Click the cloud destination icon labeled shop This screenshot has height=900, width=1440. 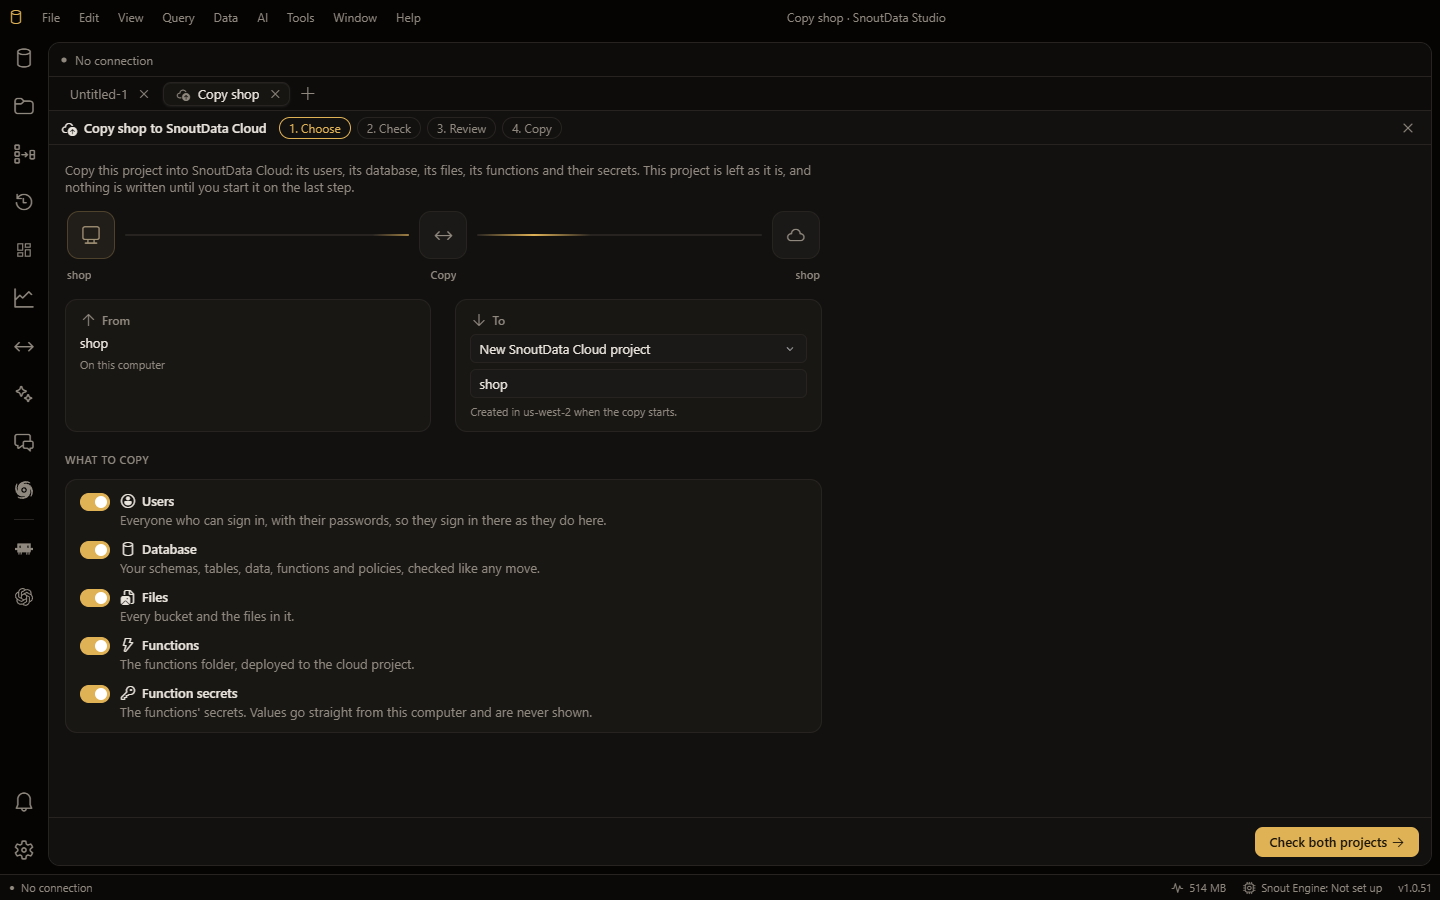pos(796,235)
